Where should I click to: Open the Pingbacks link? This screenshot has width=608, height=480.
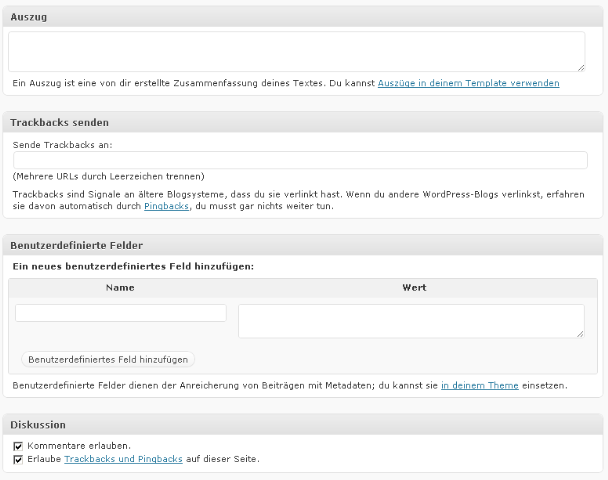[x=166, y=206]
